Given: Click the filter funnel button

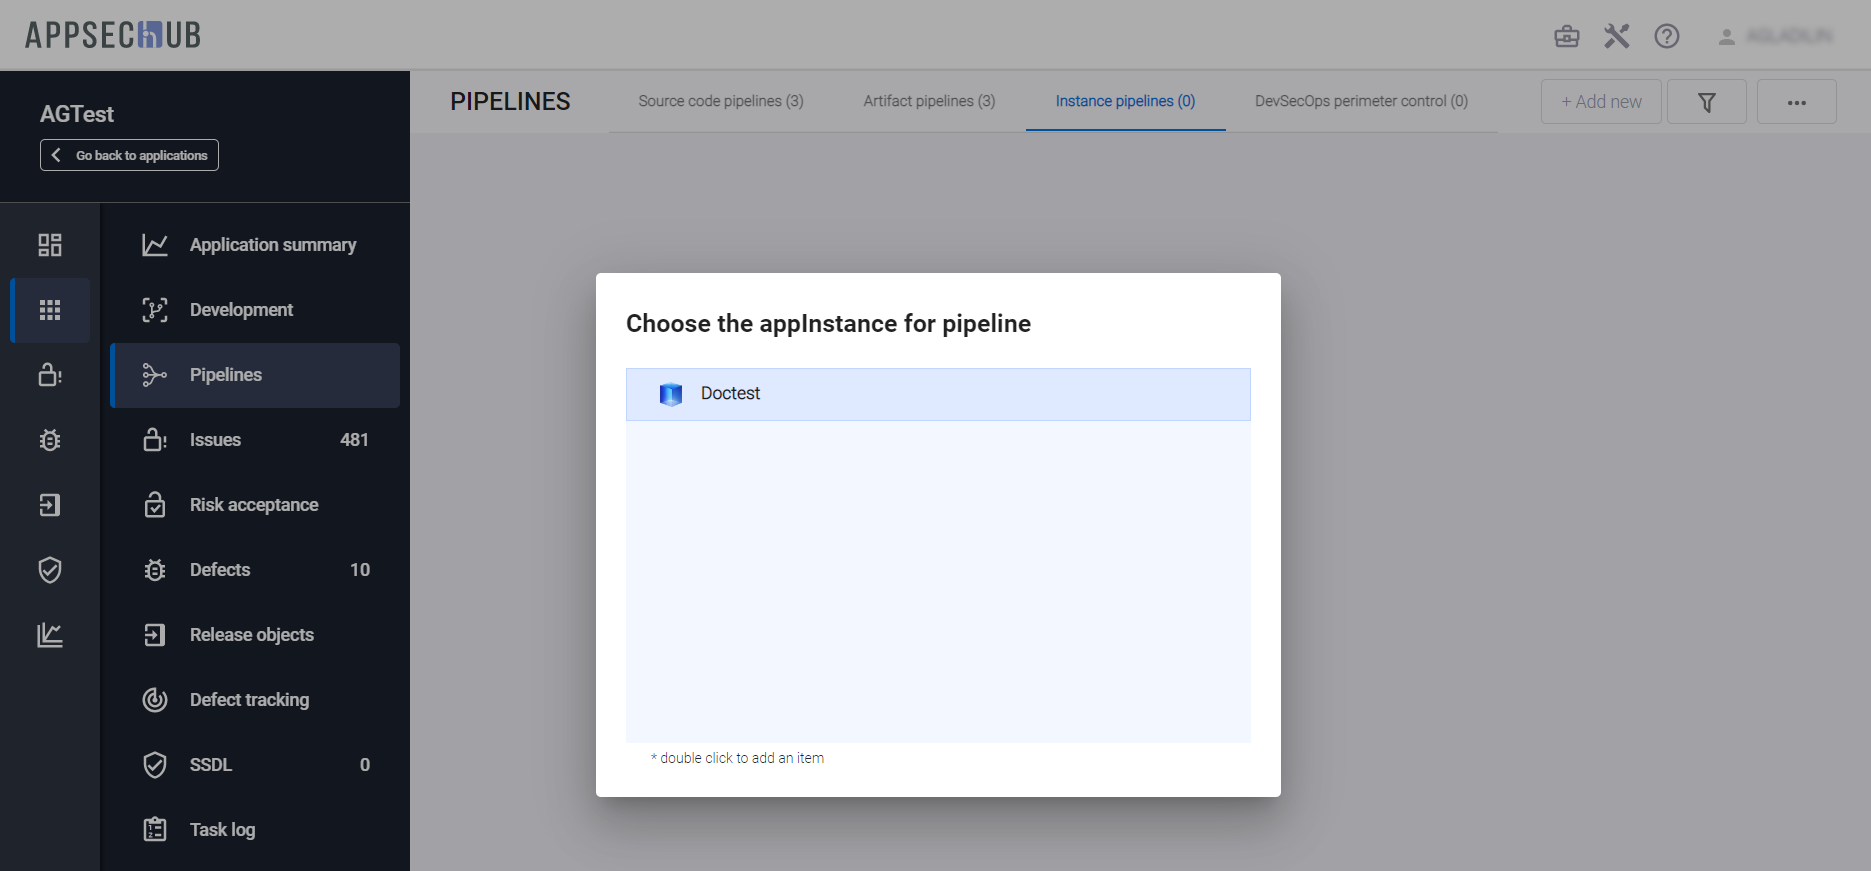Looking at the screenshot, I should click(x=1707, y=102).
